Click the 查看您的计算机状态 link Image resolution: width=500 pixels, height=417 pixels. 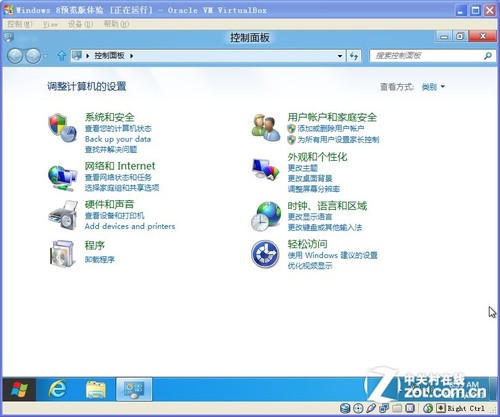pos(118,128)
